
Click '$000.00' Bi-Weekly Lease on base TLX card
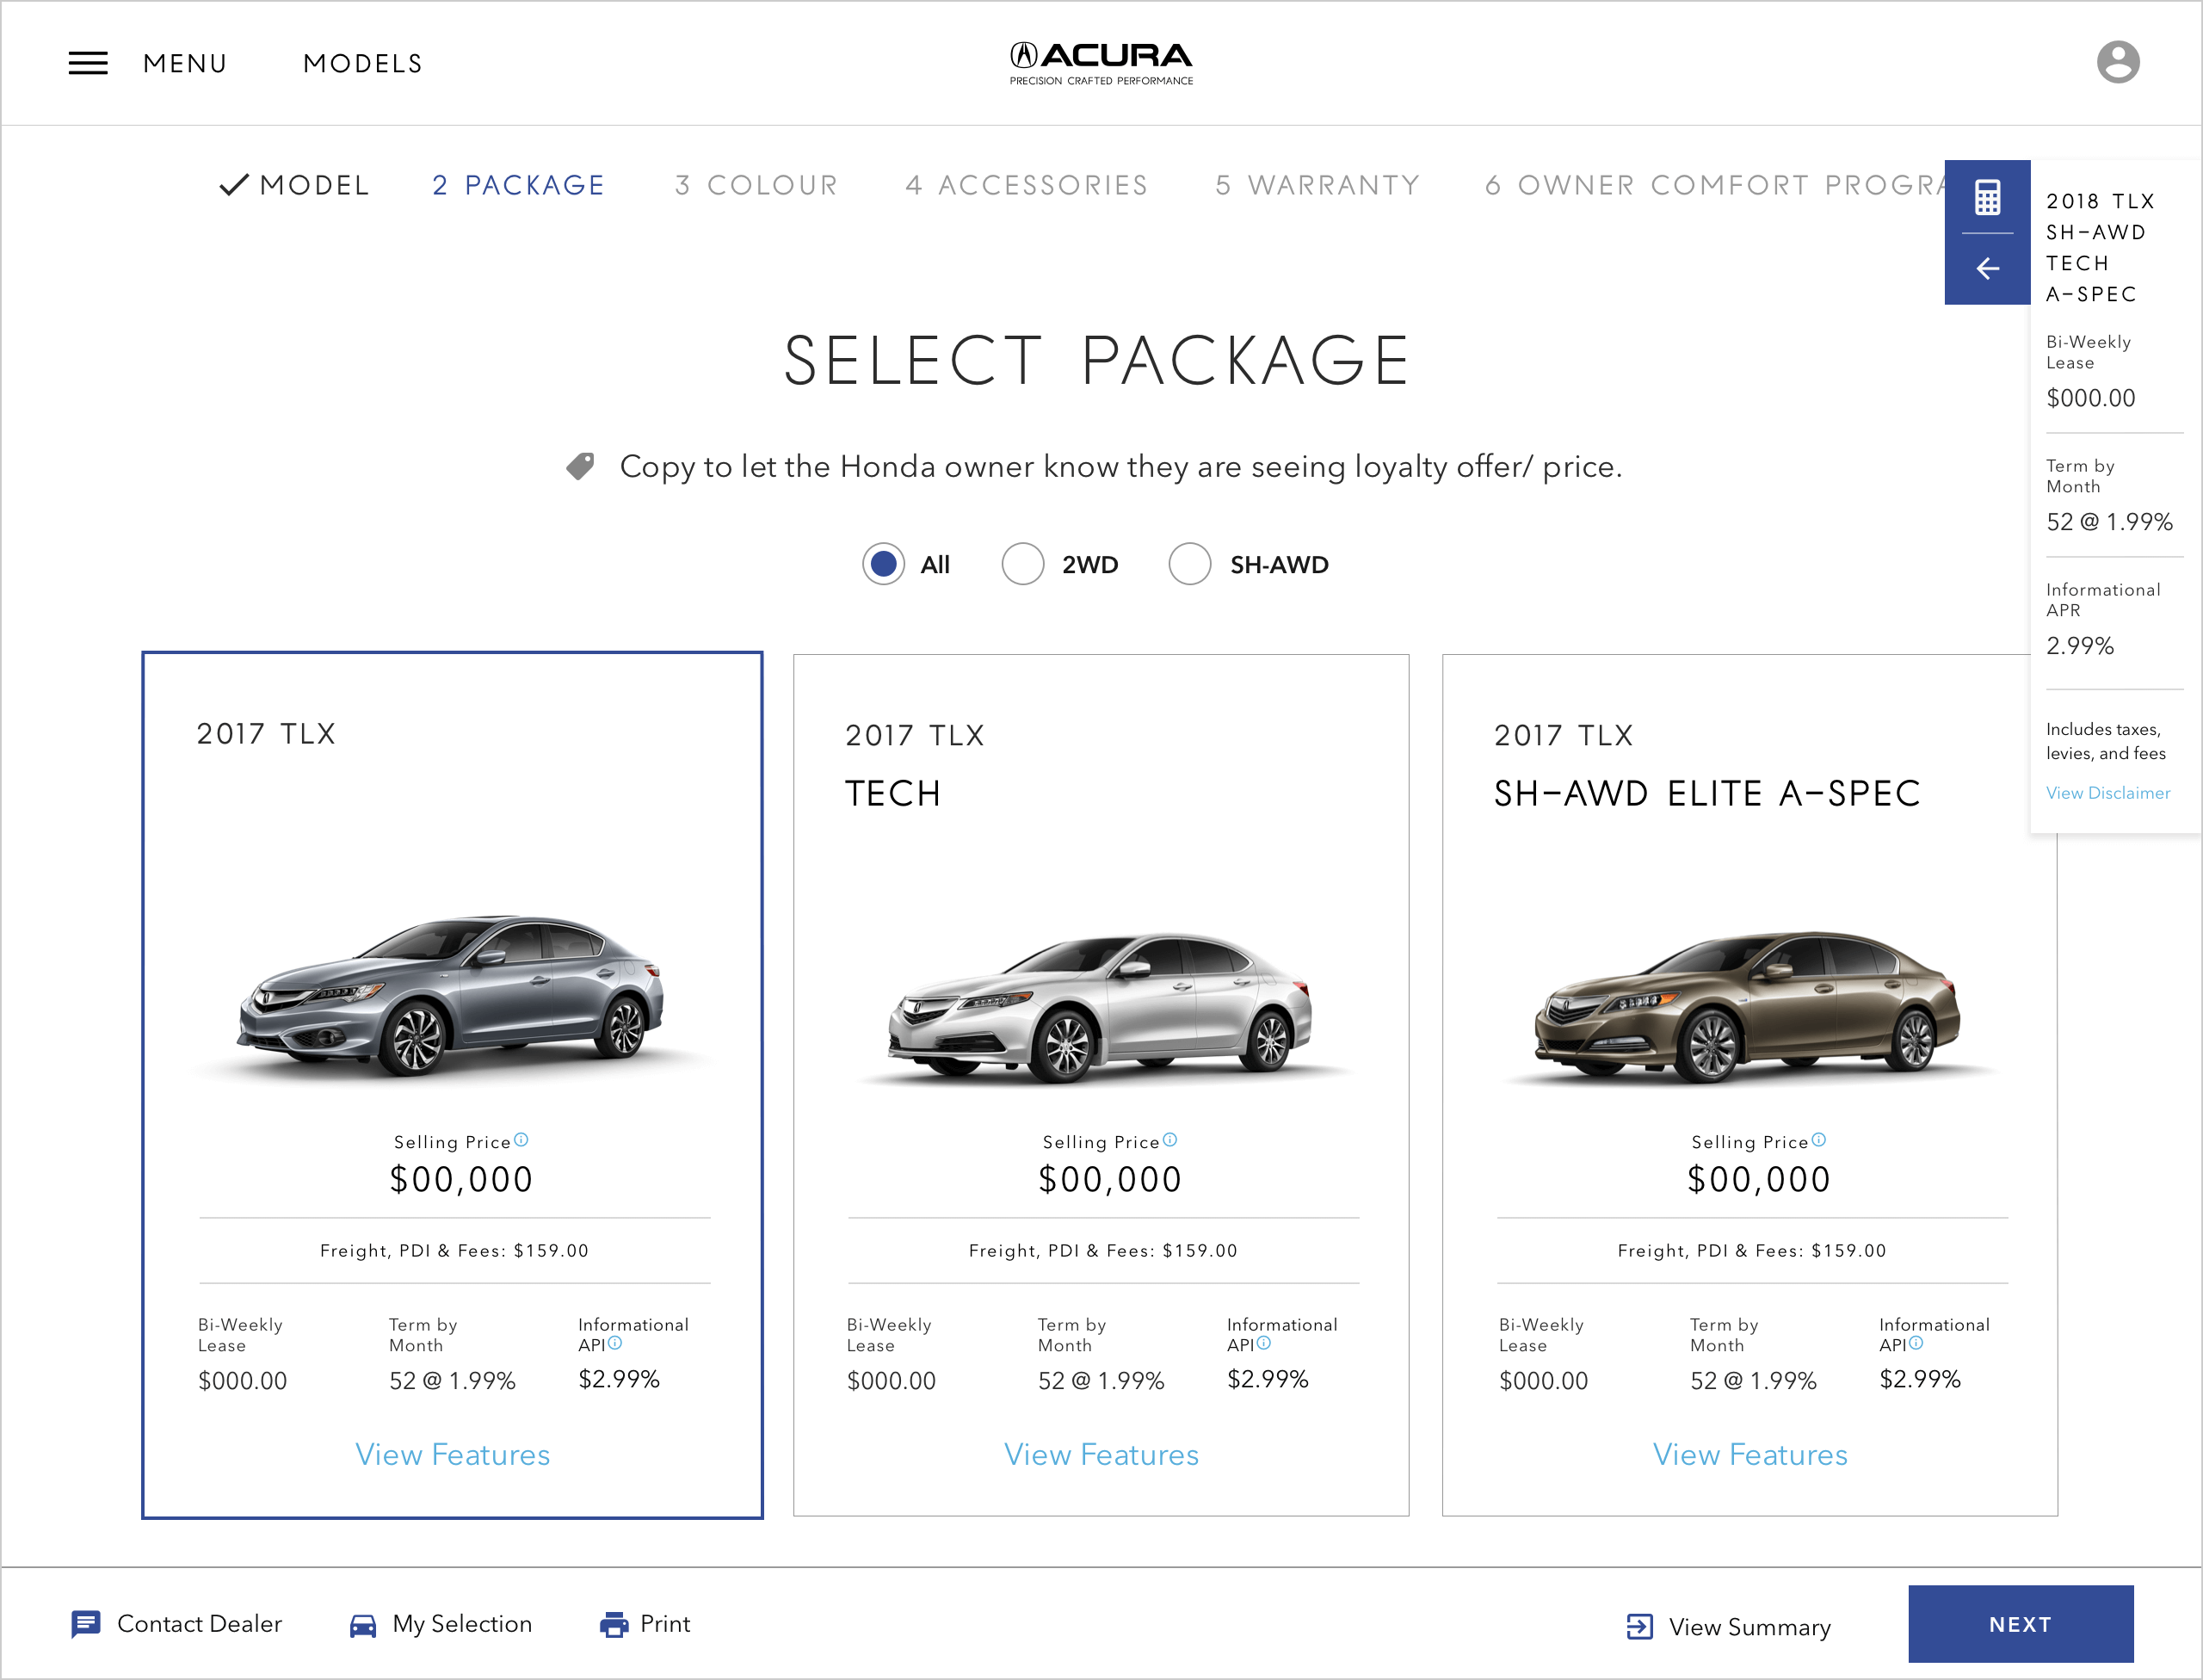click(x=242, y=1381)
